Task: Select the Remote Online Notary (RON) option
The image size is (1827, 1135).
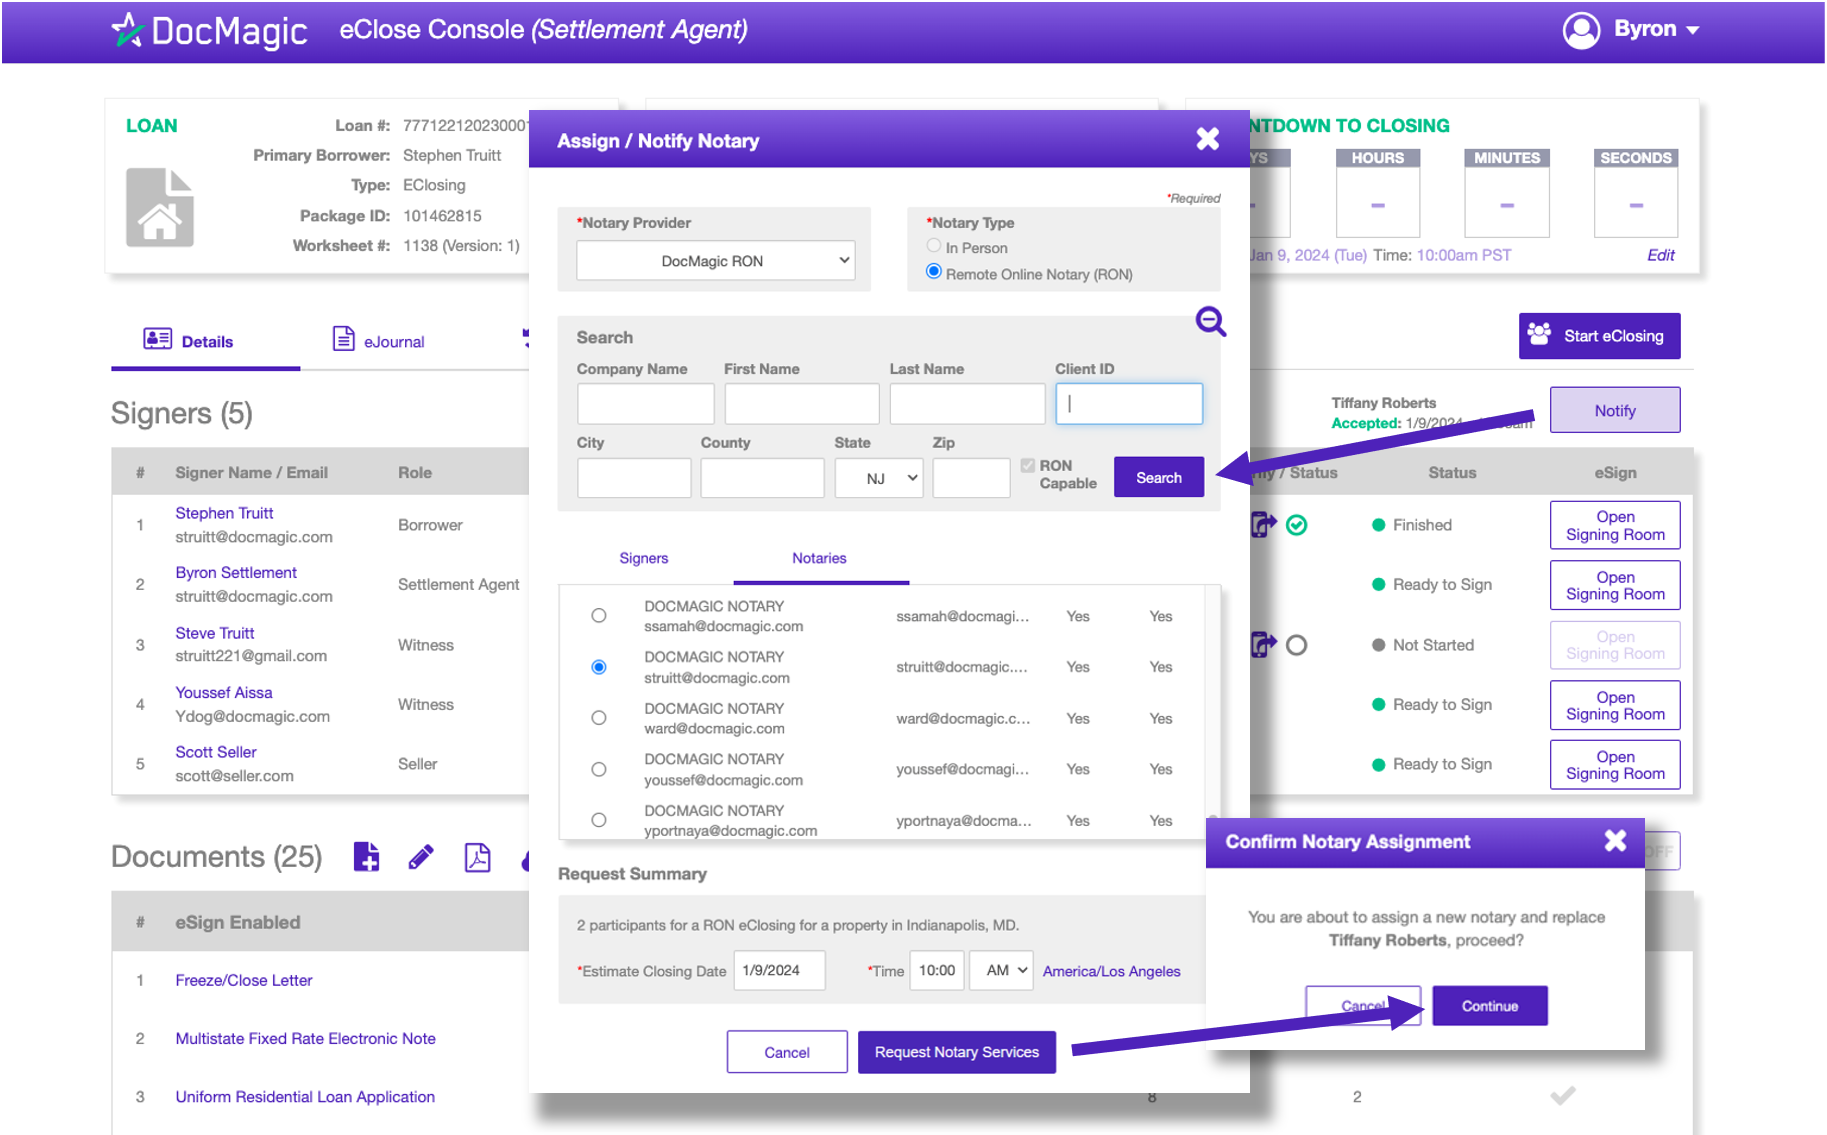Action: coord(934,272)
